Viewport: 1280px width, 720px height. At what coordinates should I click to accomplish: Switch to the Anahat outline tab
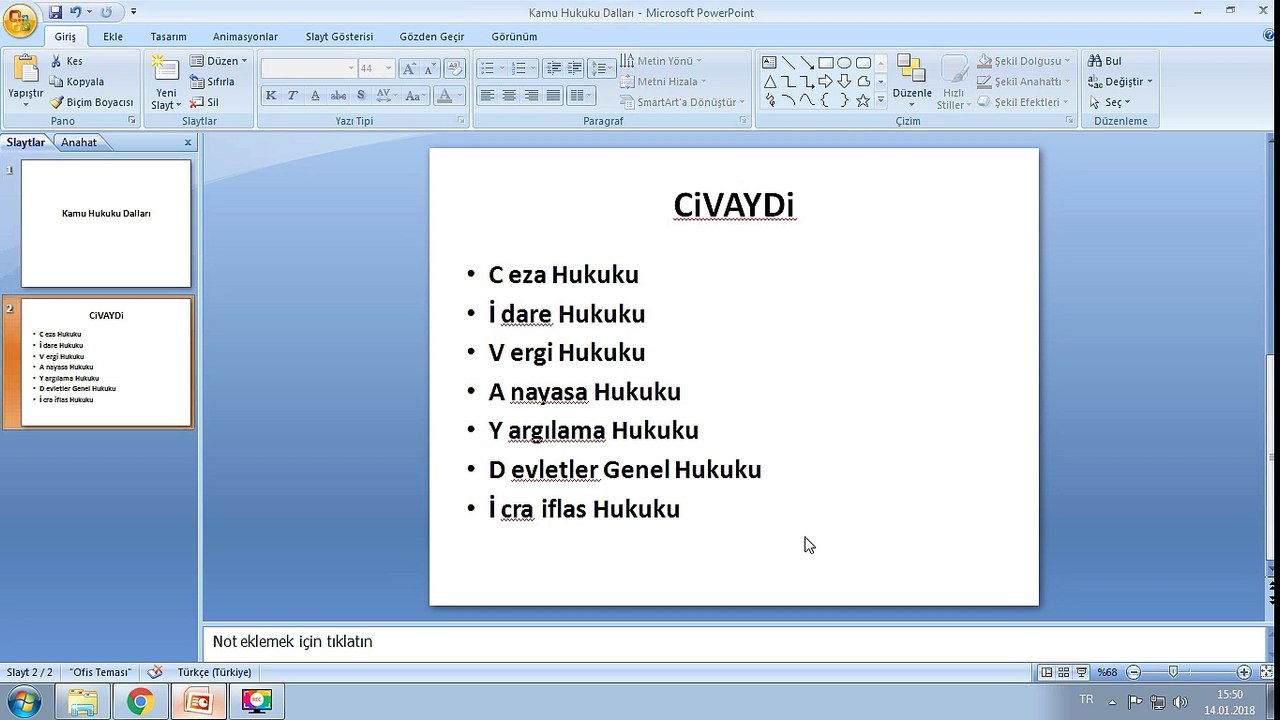(x=79, y=142)
